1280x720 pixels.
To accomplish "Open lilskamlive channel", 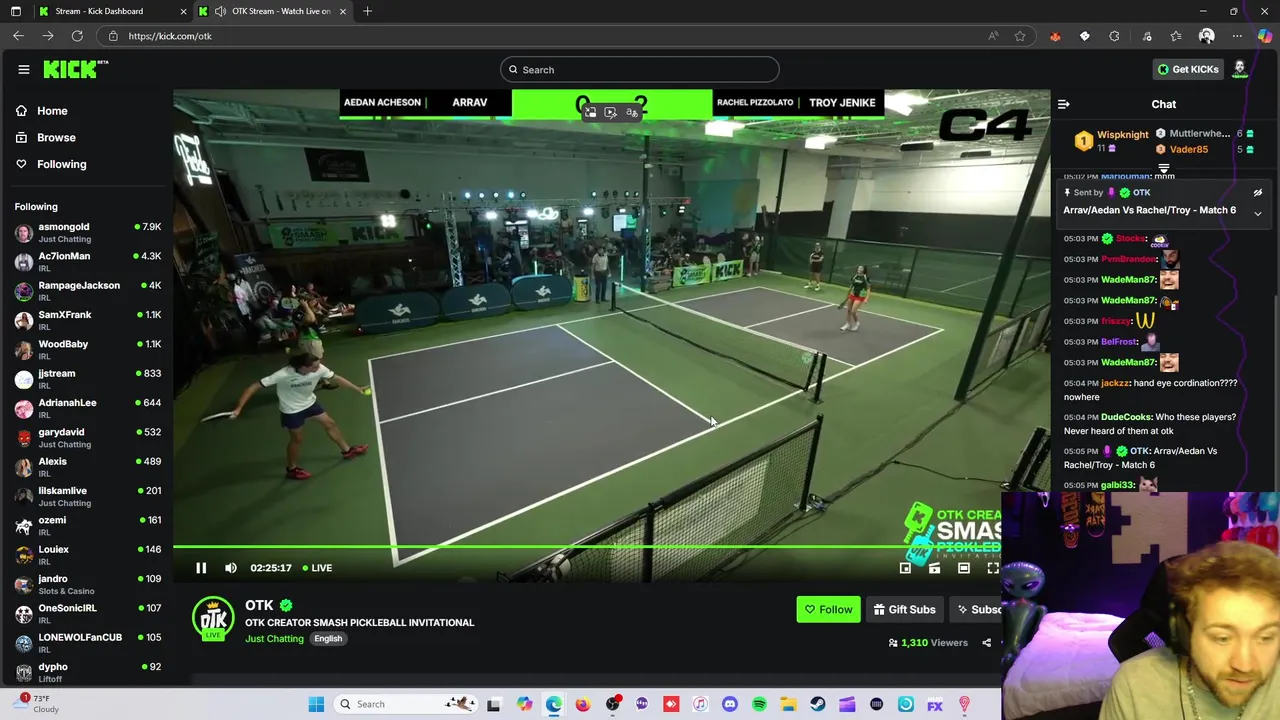I will point(88,497).
